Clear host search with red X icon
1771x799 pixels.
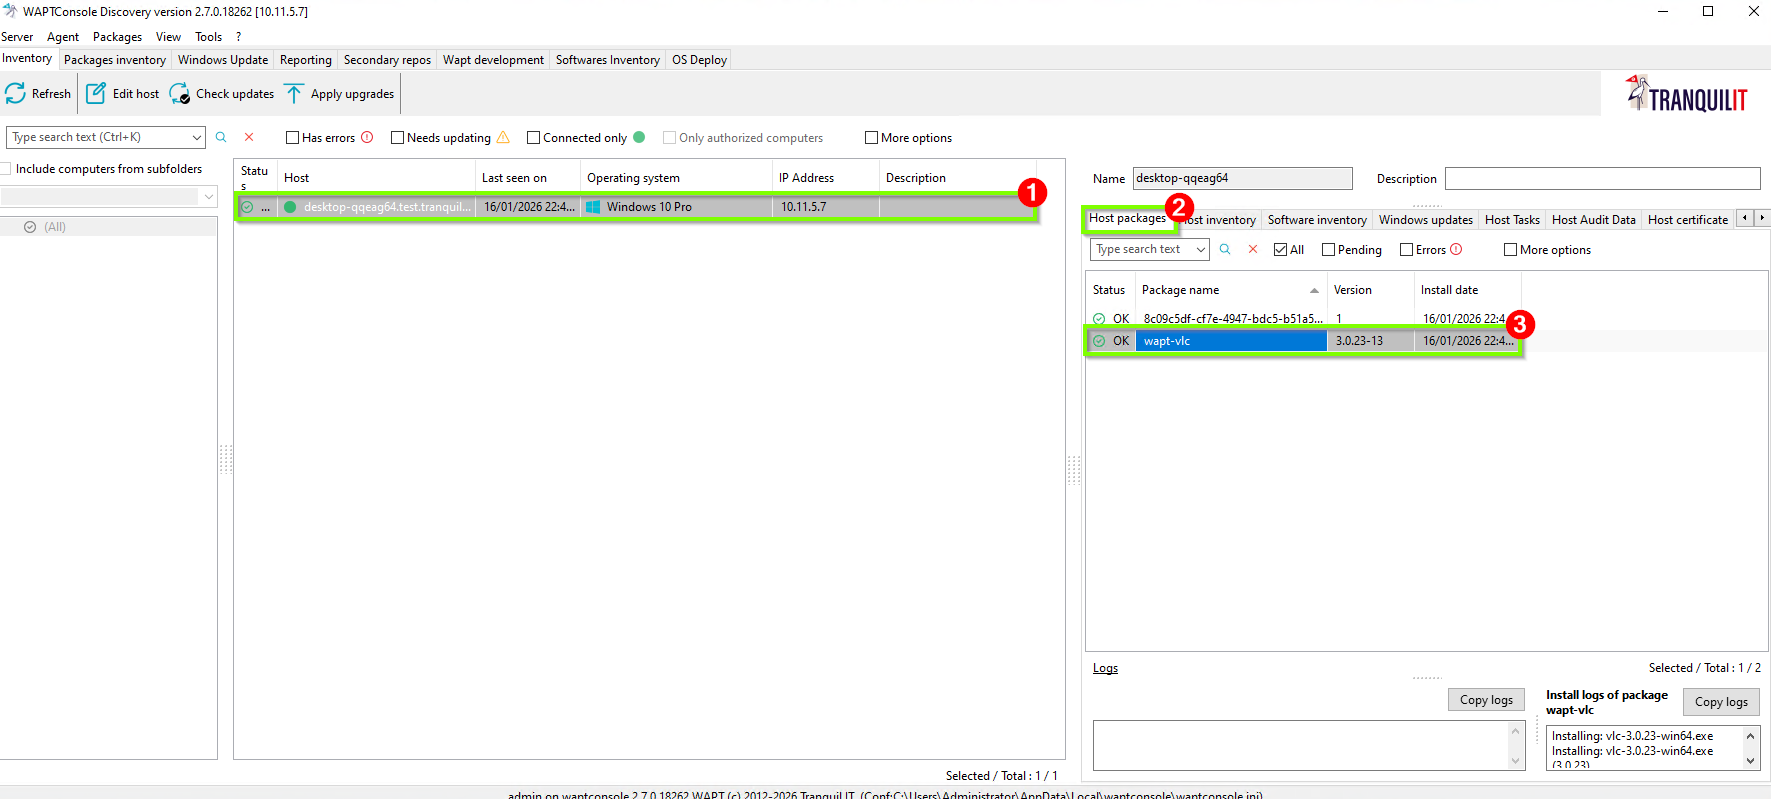[x=249, y=137]
